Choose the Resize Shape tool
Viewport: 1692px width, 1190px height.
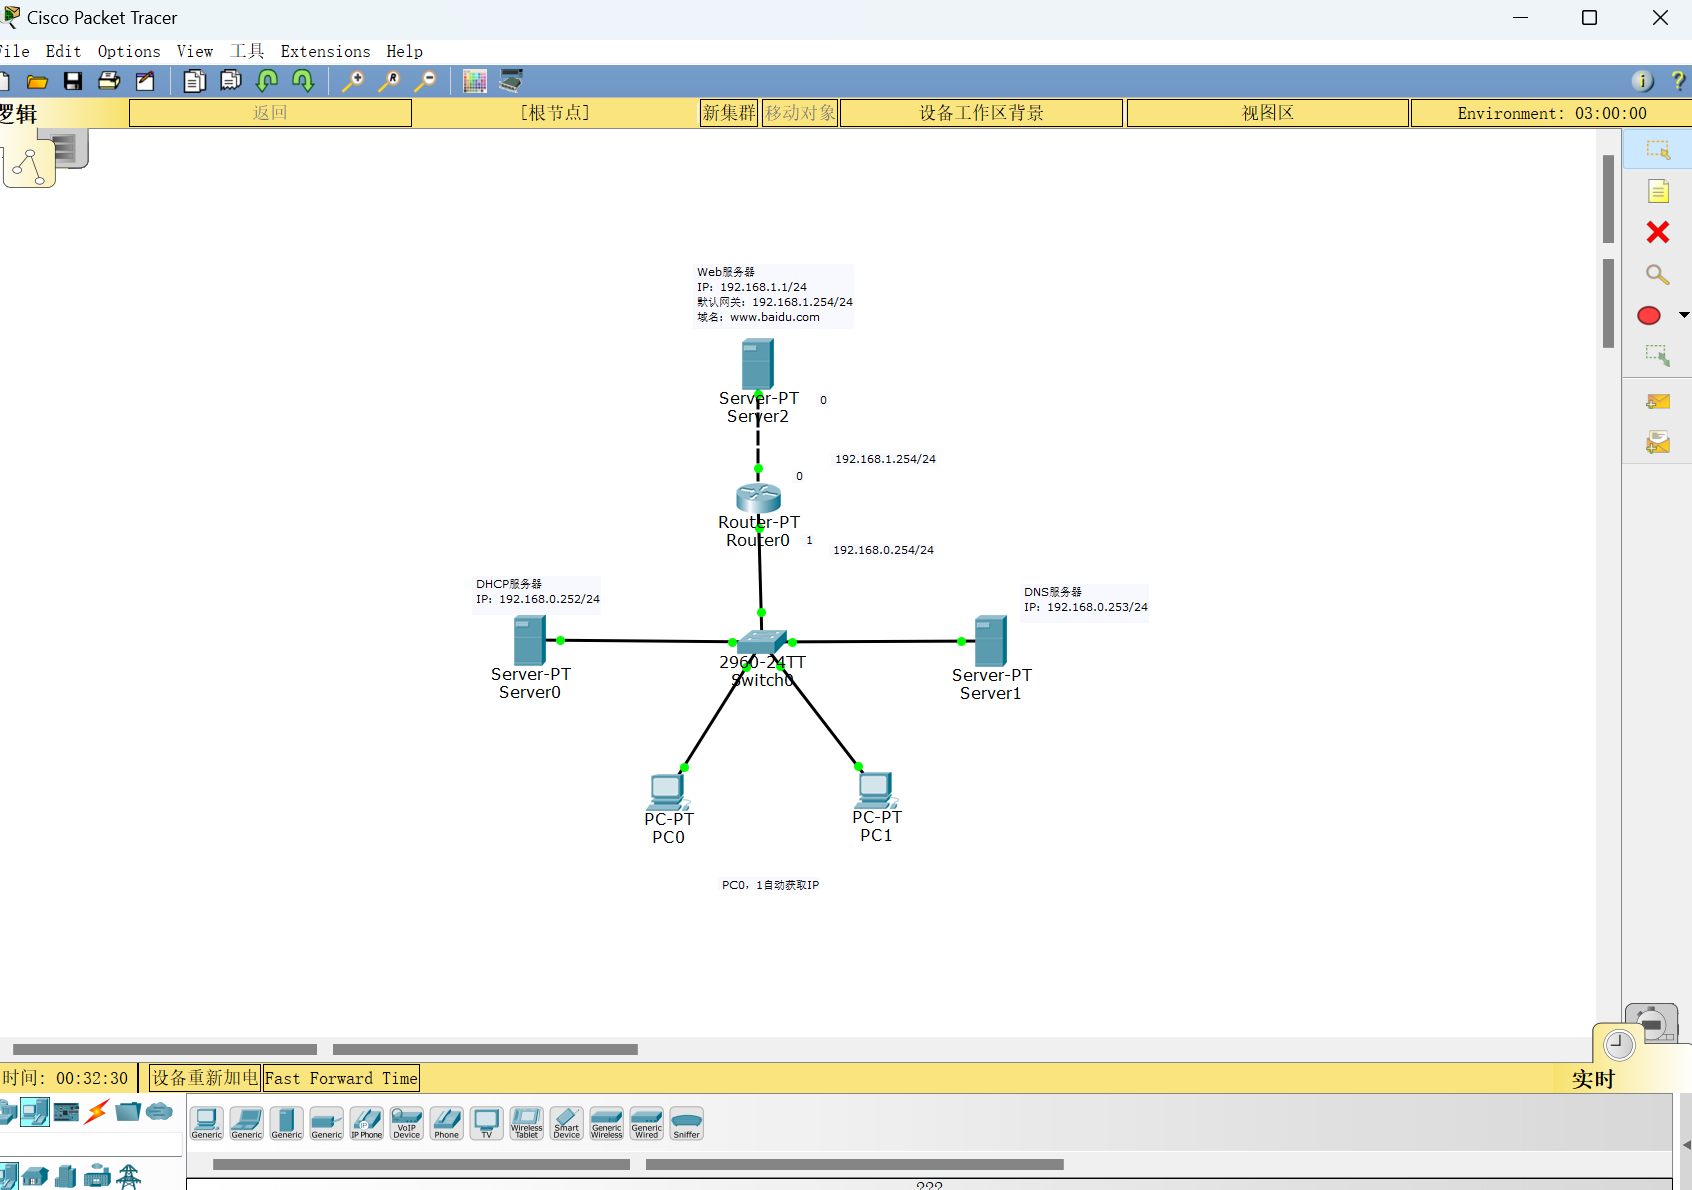tap(1658, 356)
